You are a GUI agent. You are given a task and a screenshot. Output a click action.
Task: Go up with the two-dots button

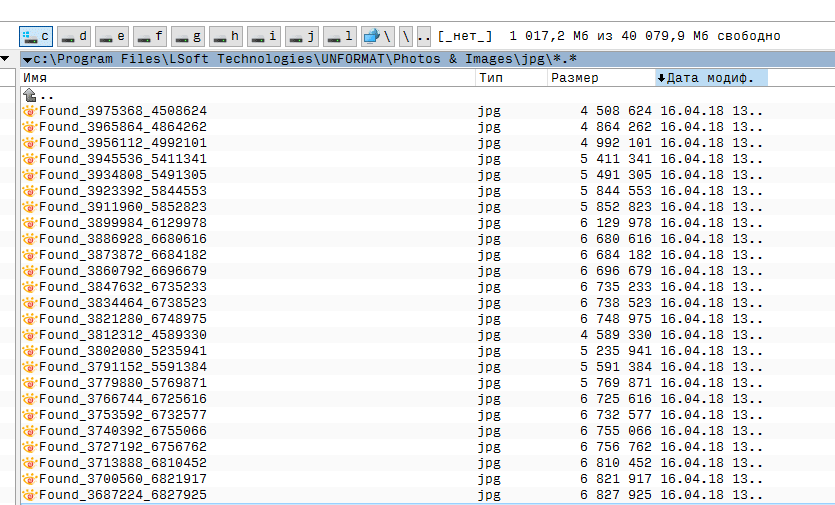424,36
